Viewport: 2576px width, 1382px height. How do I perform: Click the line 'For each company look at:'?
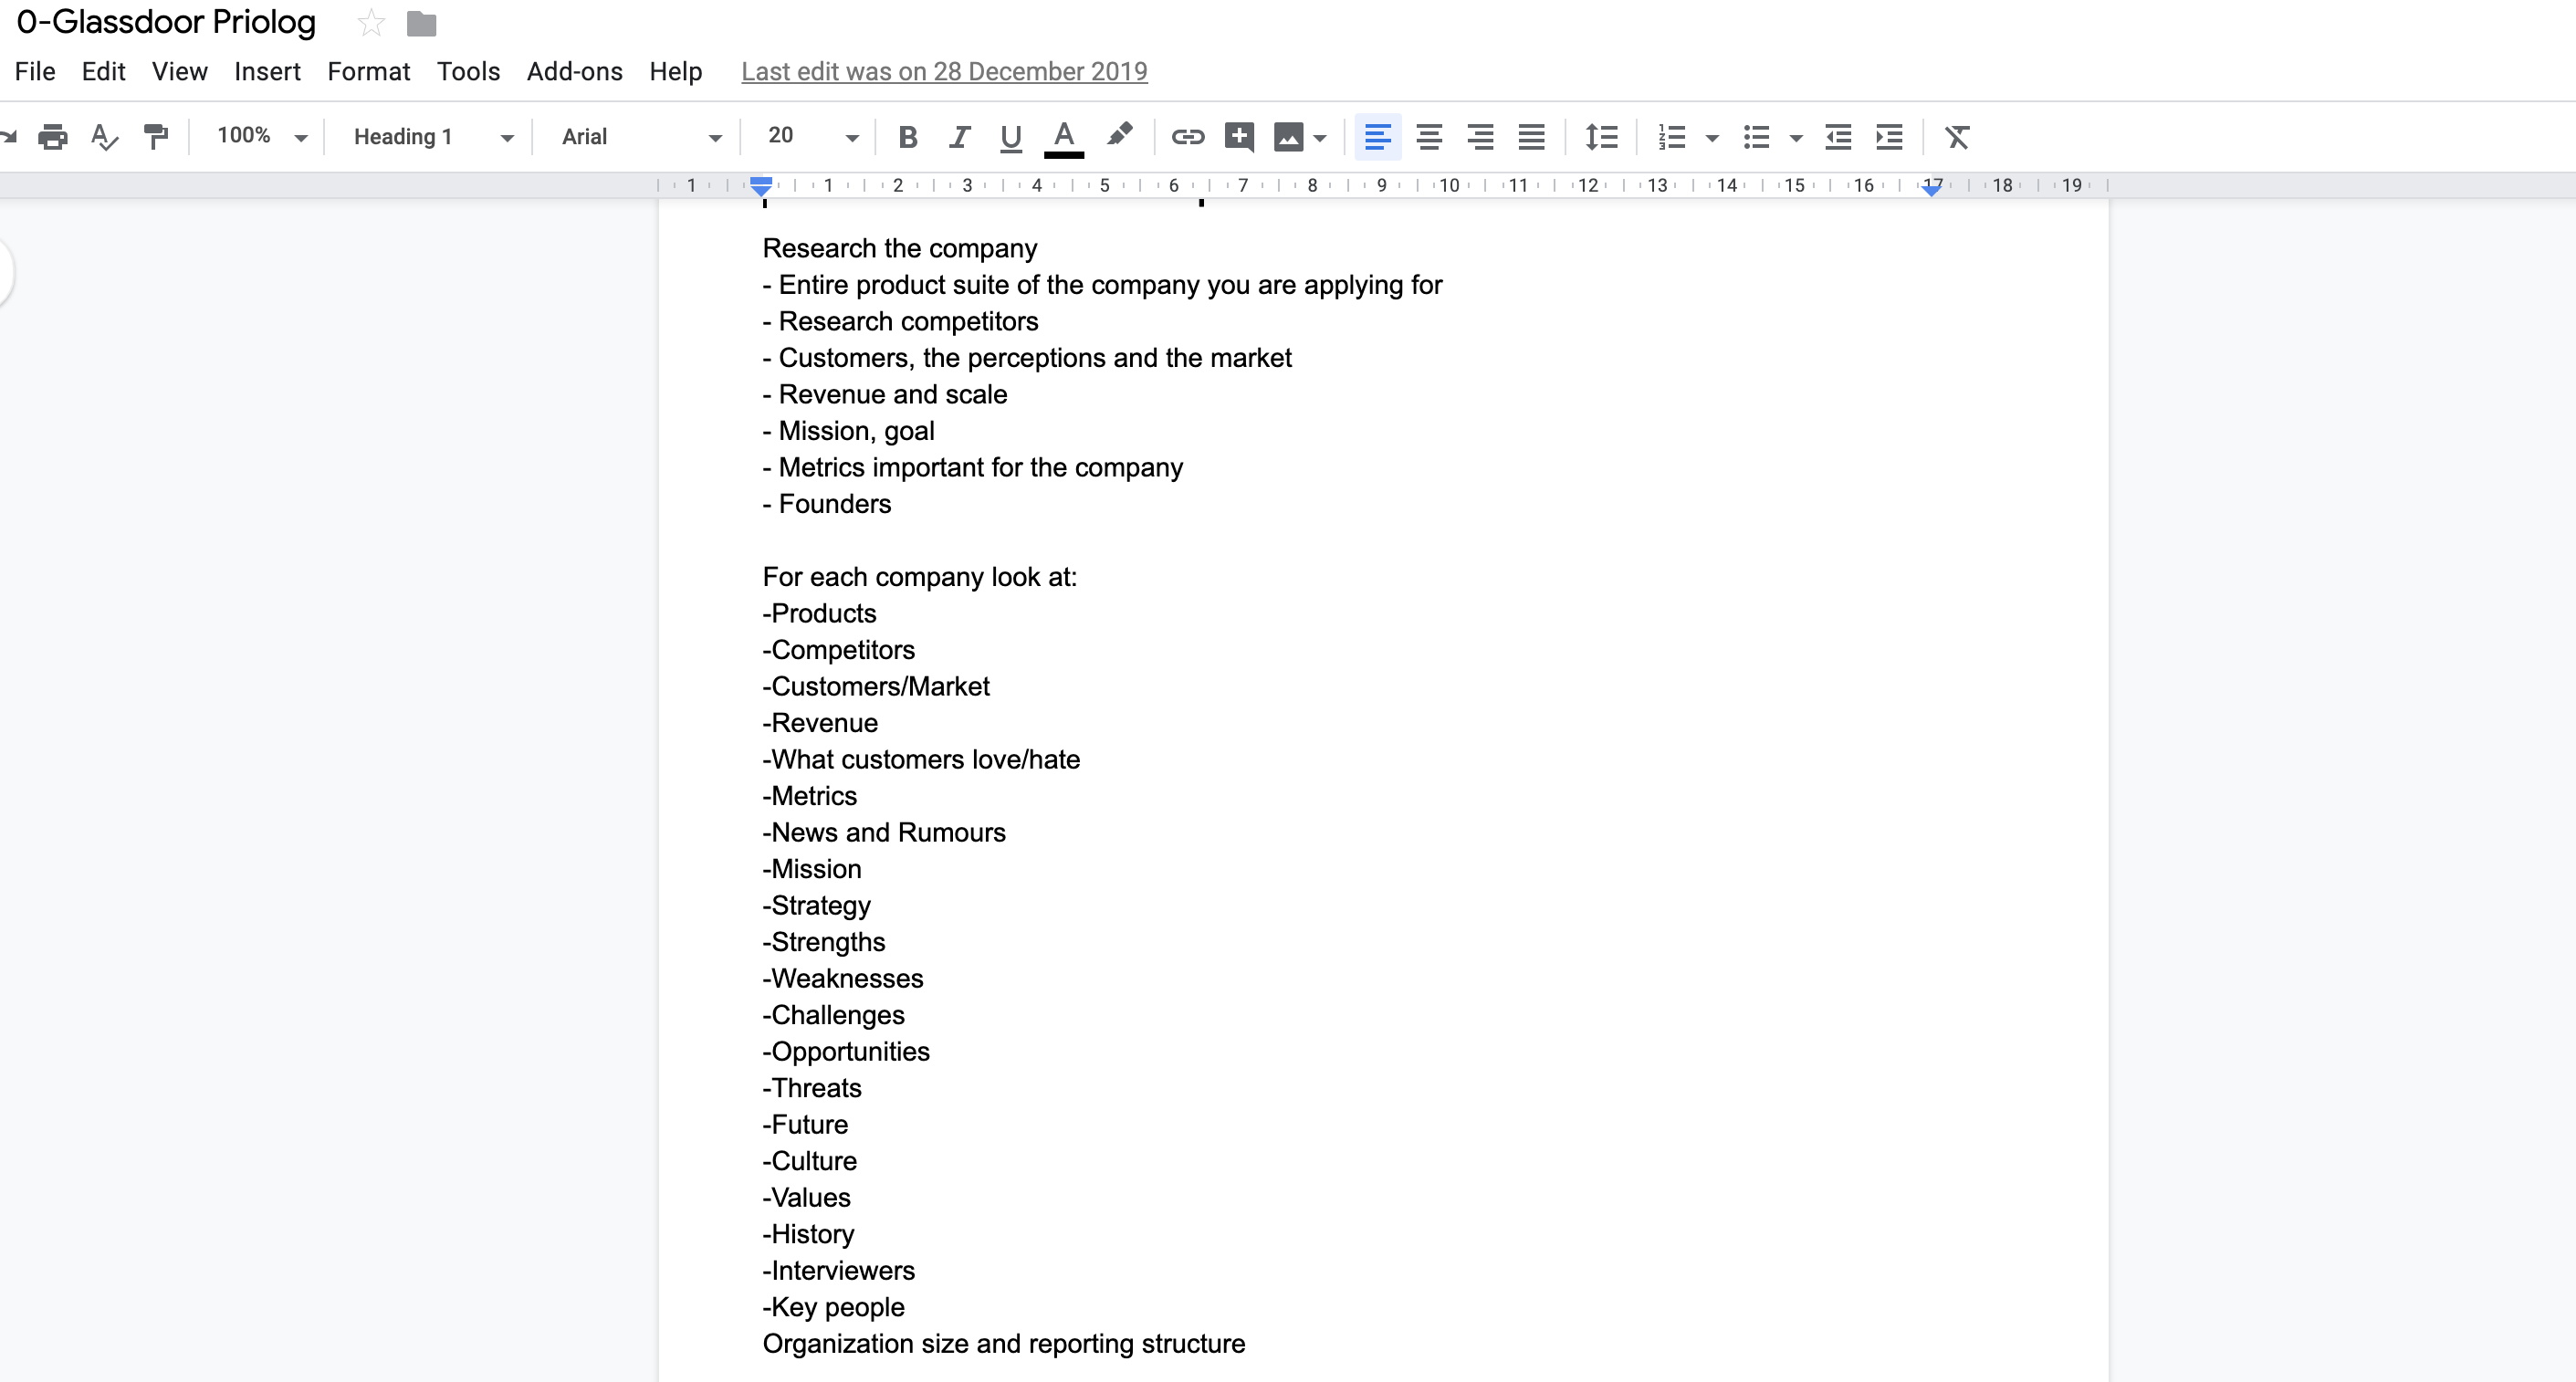[x=920, y=577]
